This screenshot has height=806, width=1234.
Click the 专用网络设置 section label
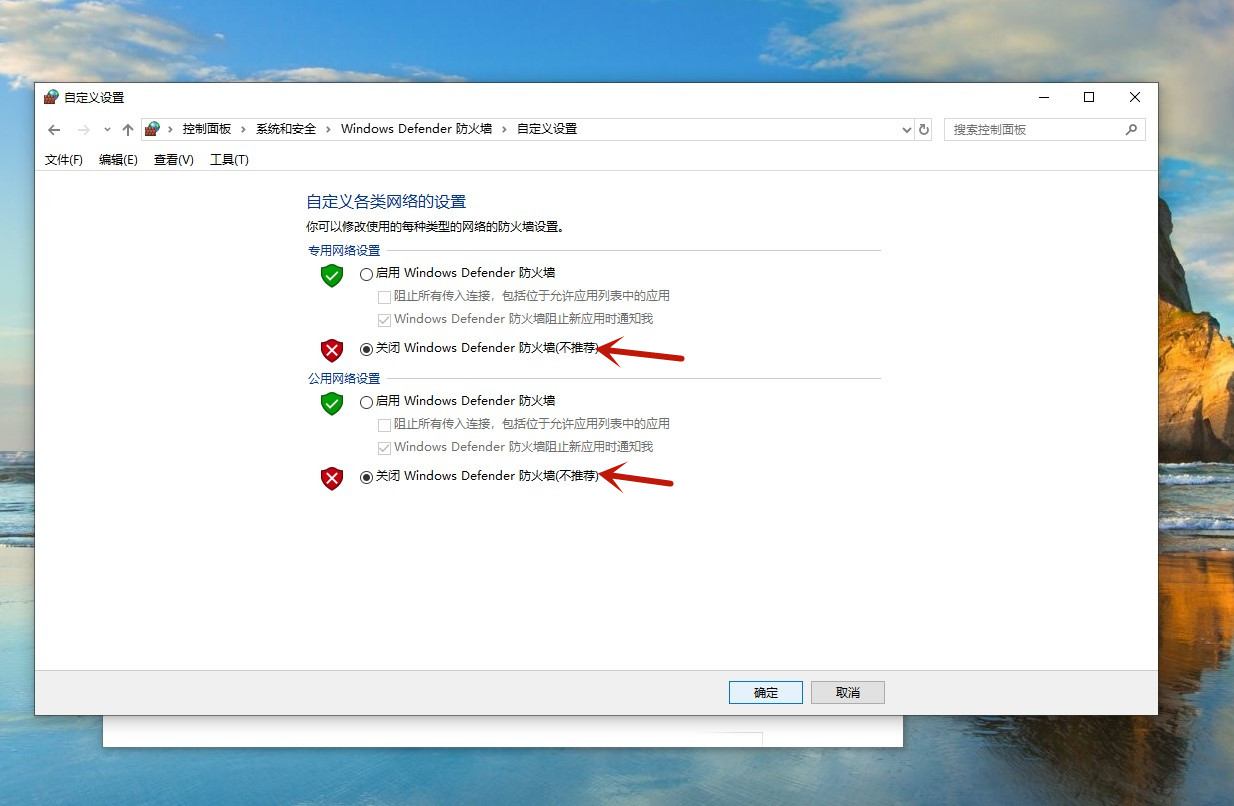point(344,251)
